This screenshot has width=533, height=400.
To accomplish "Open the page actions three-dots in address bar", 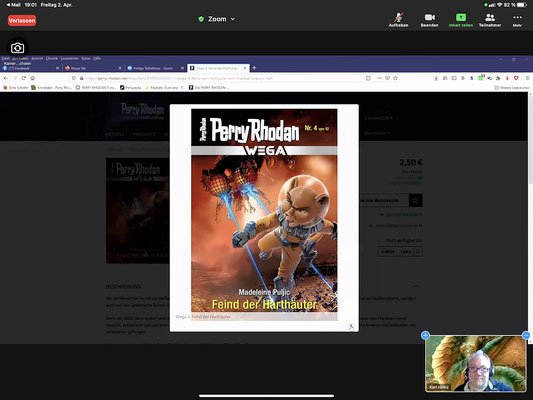I will pyautogui.click(x=379, y=78).
